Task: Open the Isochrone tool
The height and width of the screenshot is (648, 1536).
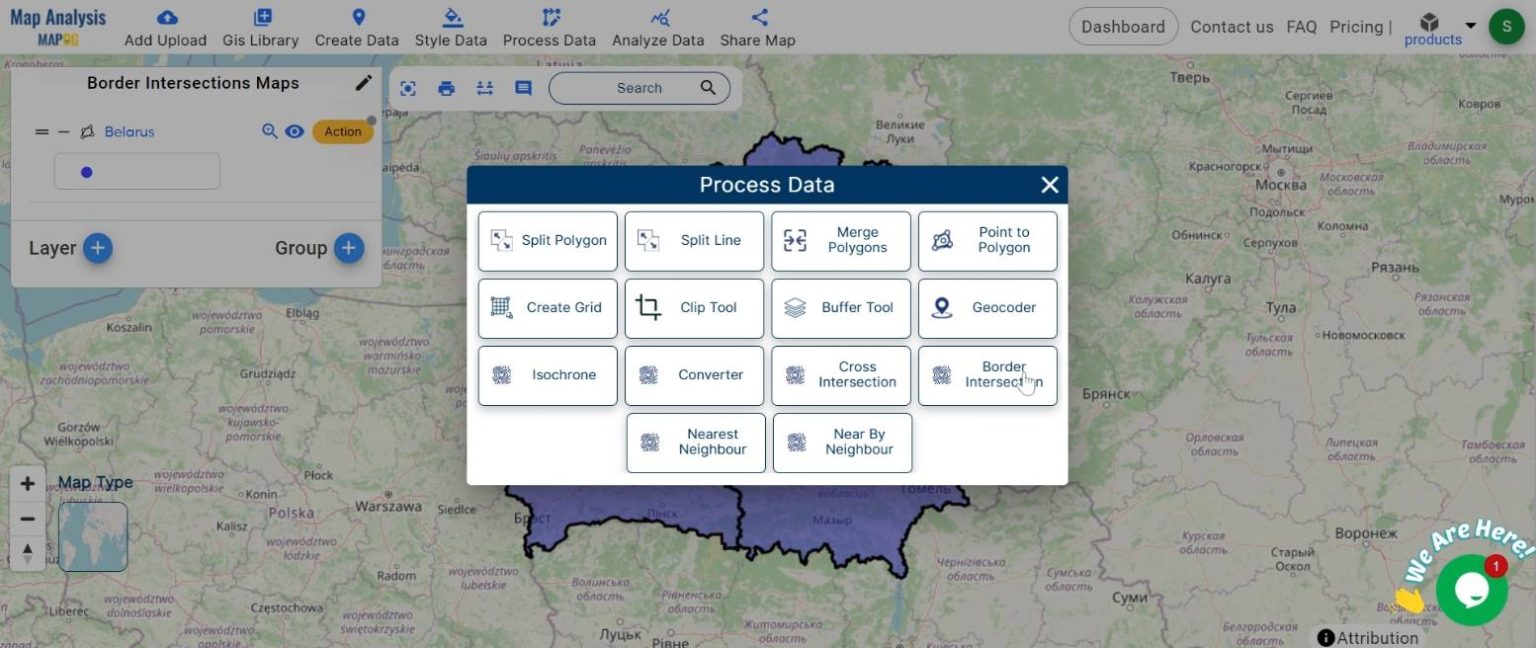Action: [548, 376]
